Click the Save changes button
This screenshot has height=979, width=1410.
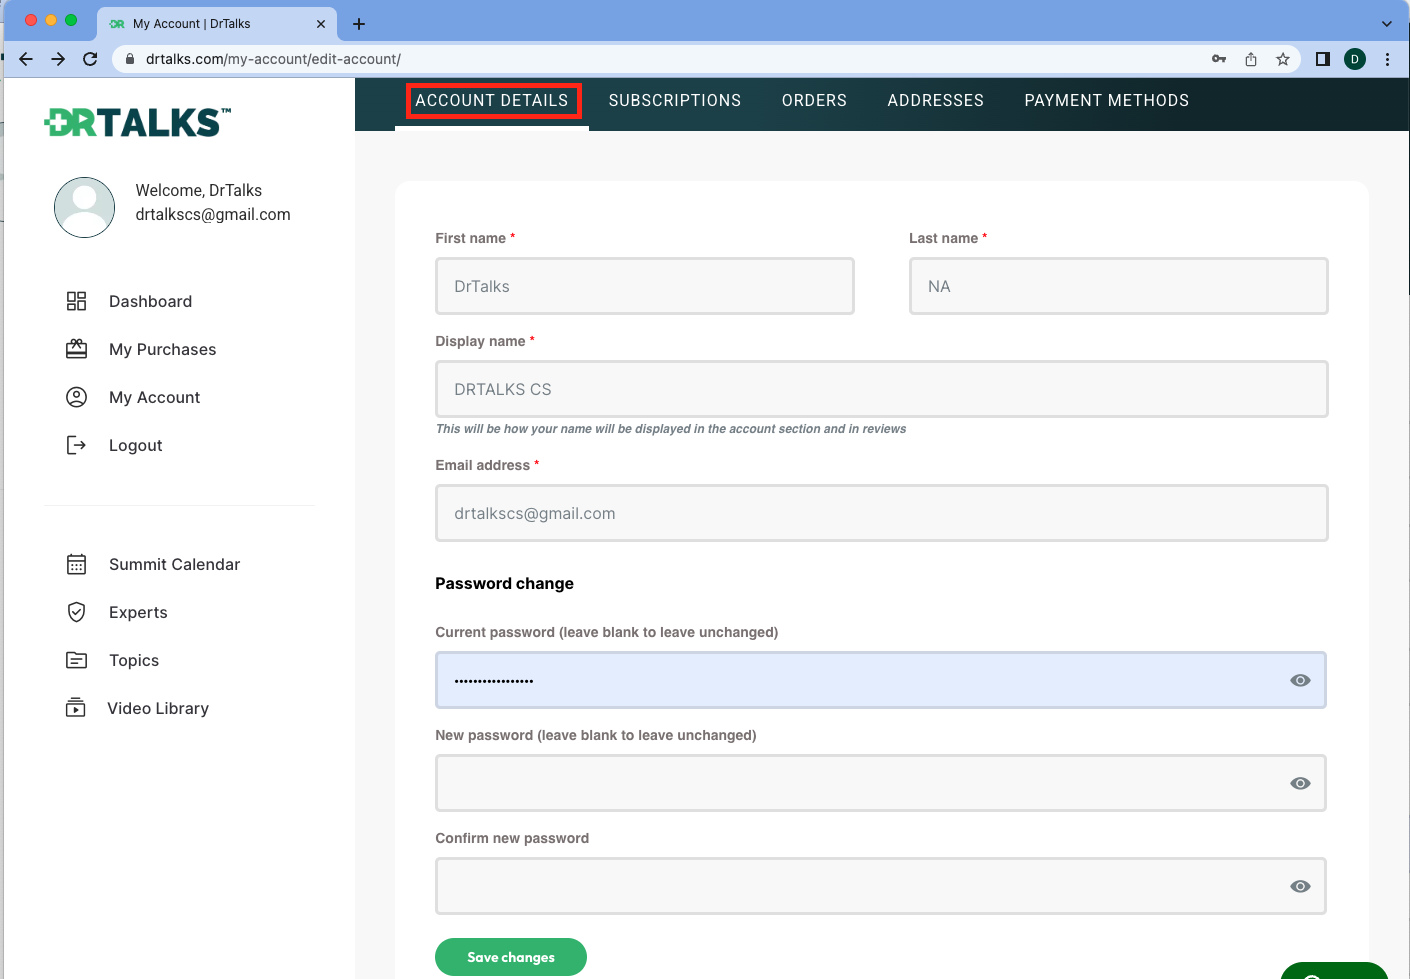[511, 957]
